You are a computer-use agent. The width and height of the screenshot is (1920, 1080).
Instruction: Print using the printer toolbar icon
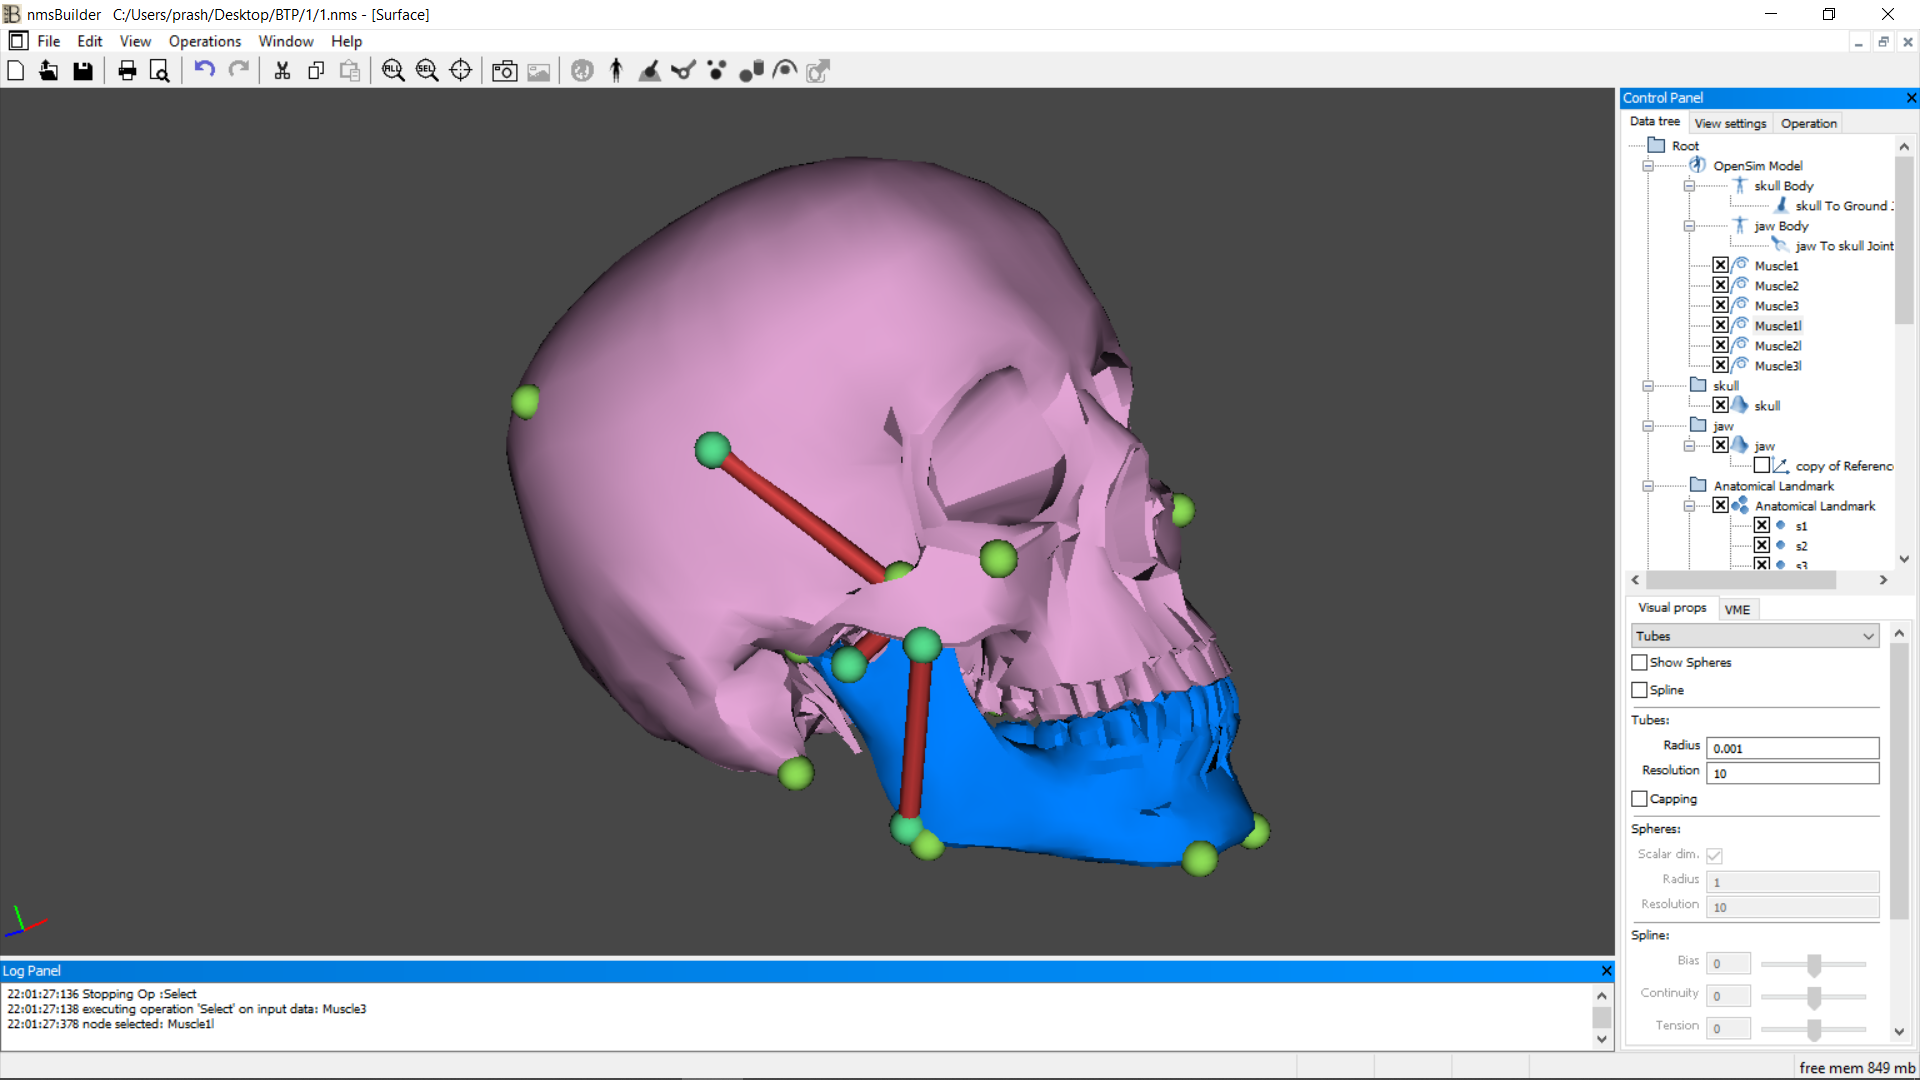(127, 71)
